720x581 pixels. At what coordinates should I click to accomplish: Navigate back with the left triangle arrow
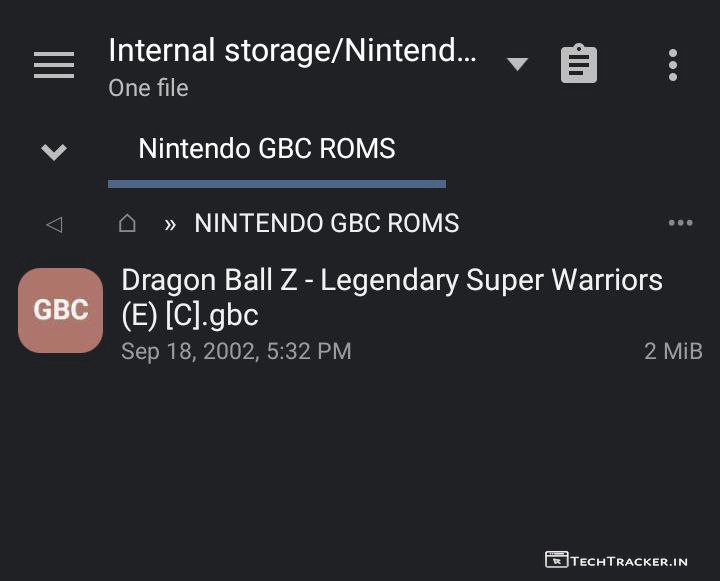pos(54,224)
